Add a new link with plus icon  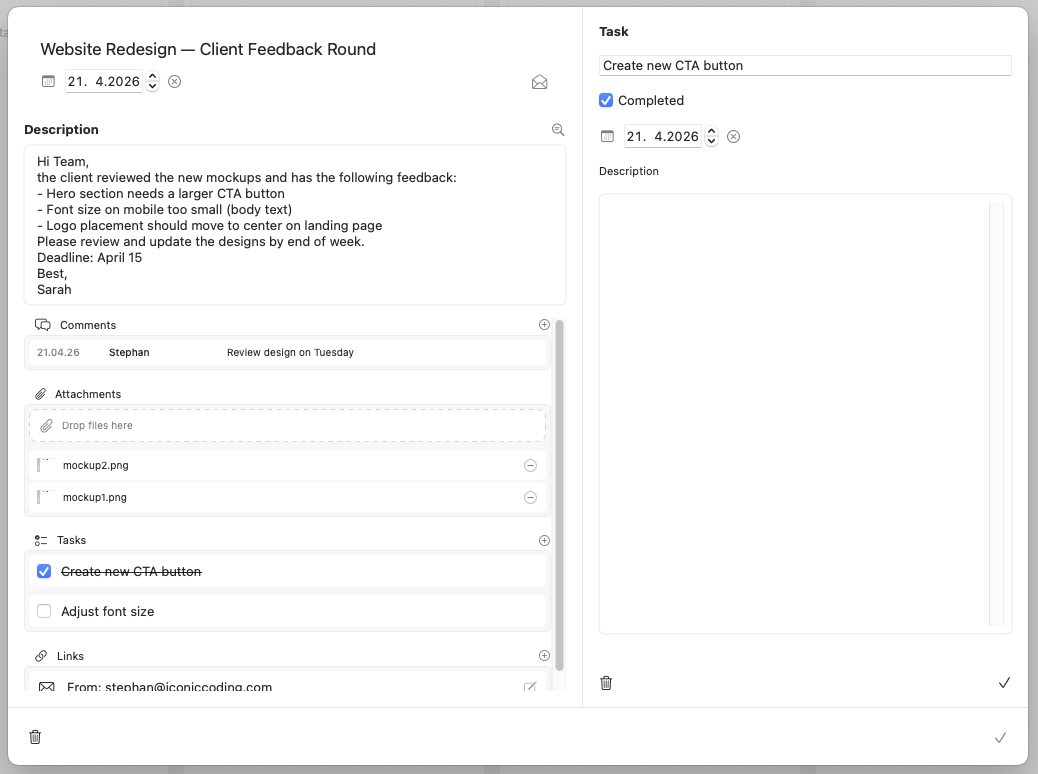click(x=544, y=656)
